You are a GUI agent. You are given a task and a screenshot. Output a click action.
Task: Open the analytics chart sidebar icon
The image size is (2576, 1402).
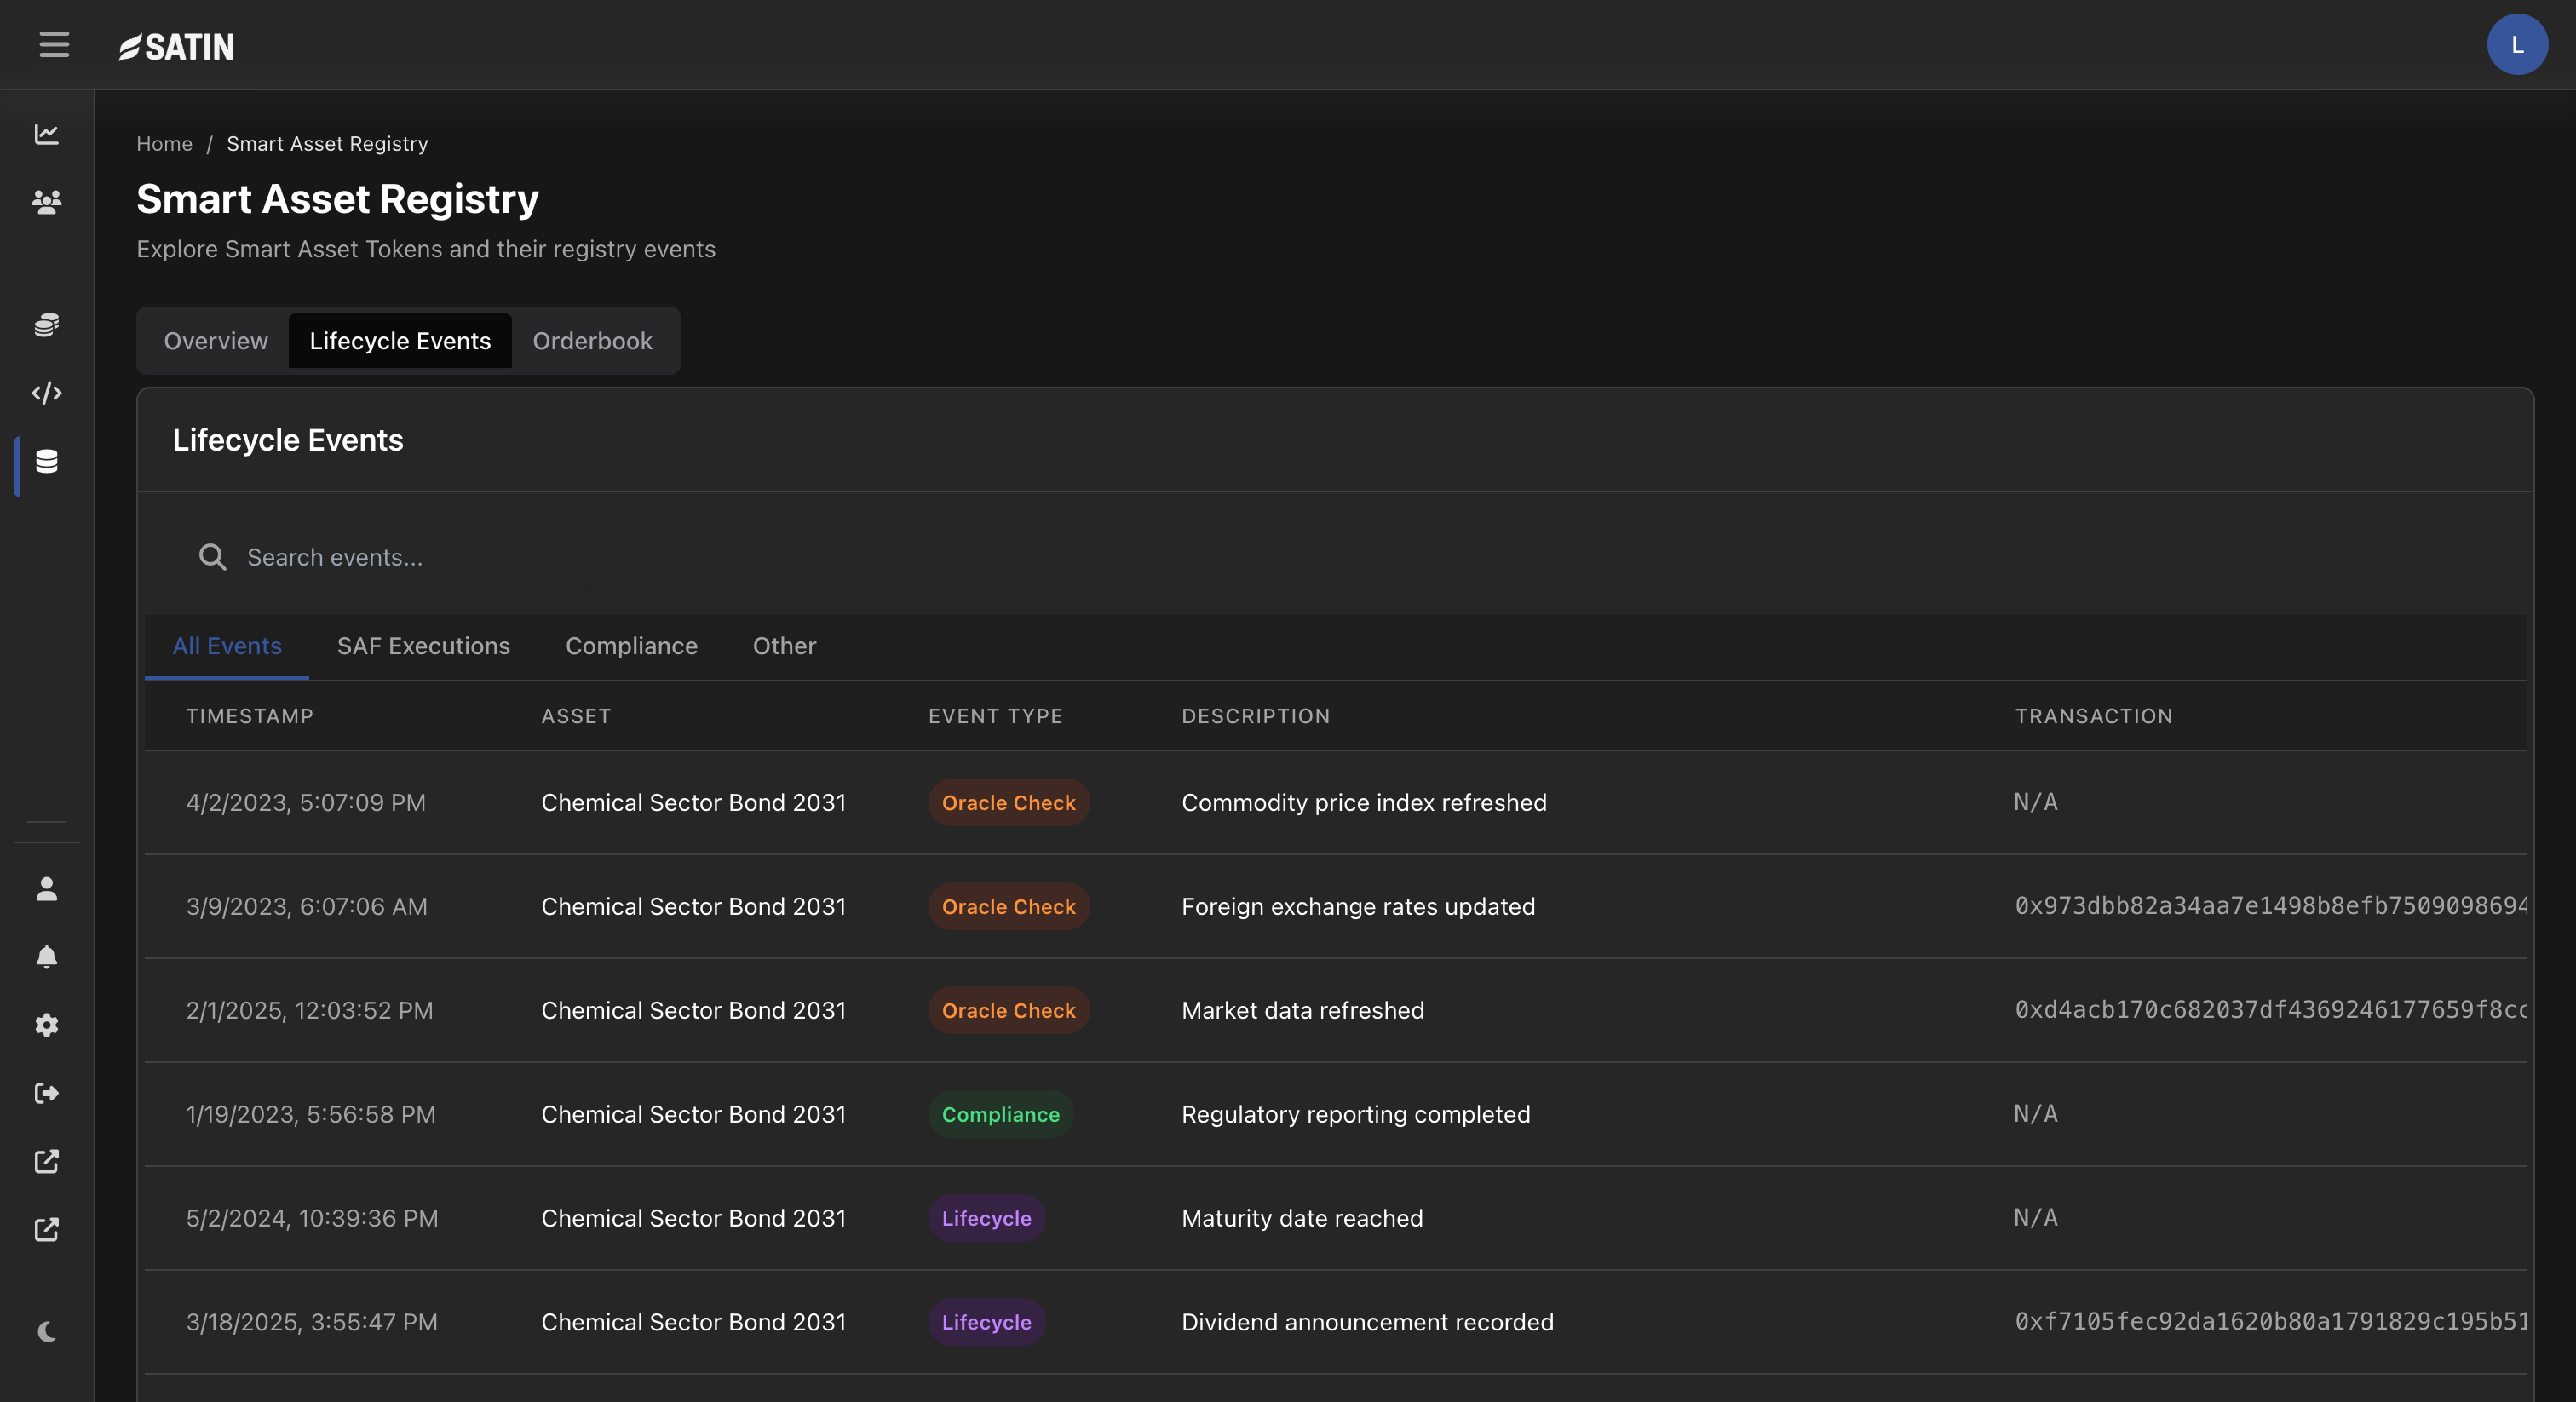click(47, 134)
